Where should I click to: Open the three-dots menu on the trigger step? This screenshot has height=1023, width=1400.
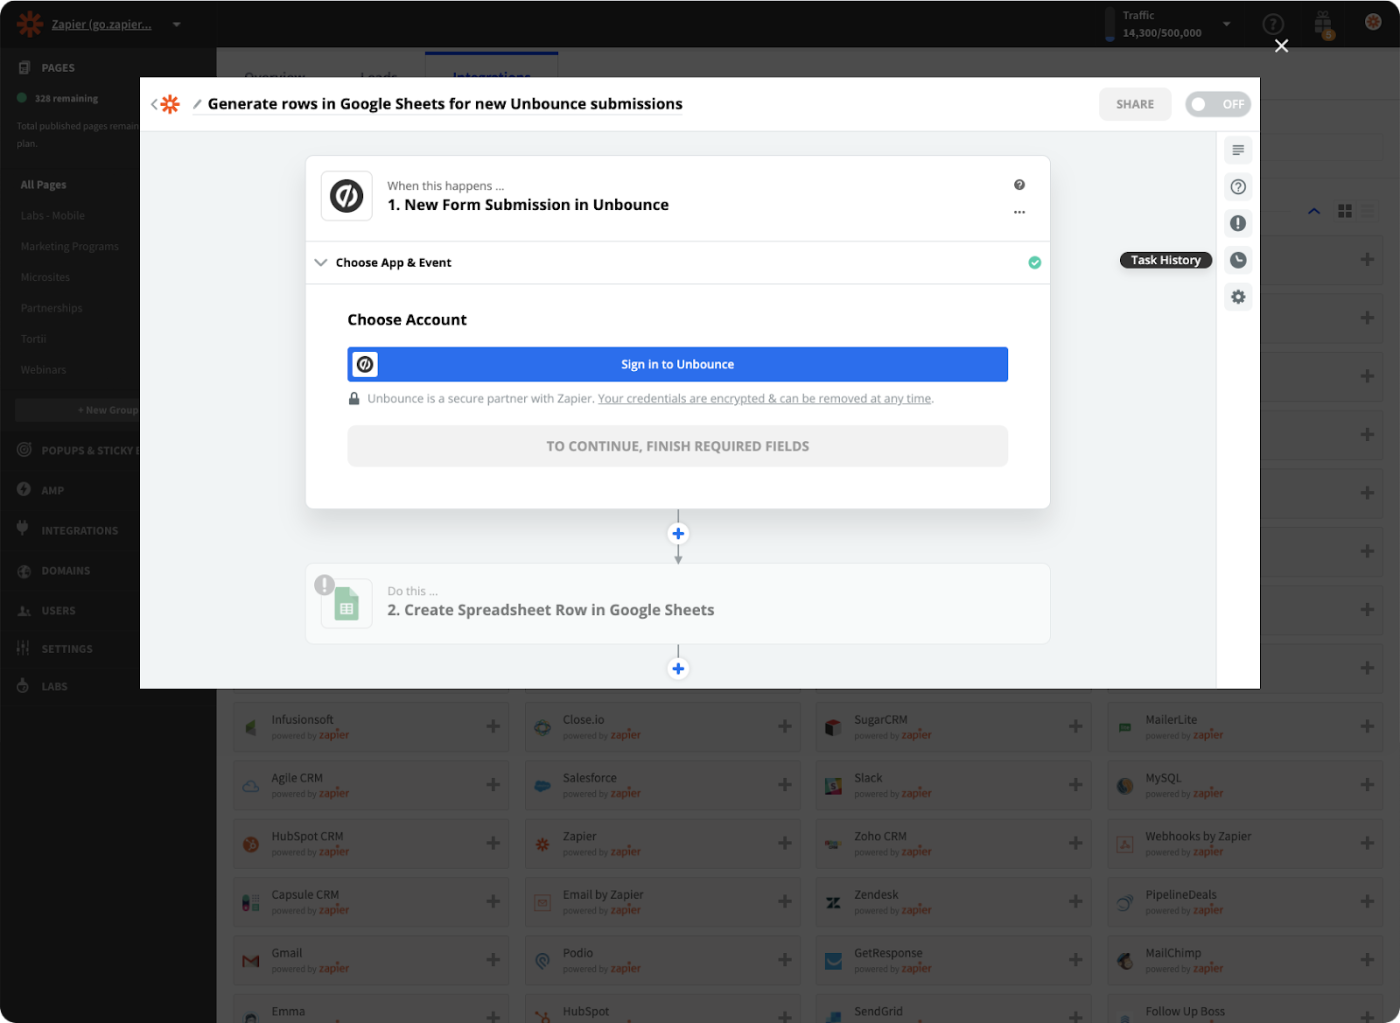(1019, 212)
